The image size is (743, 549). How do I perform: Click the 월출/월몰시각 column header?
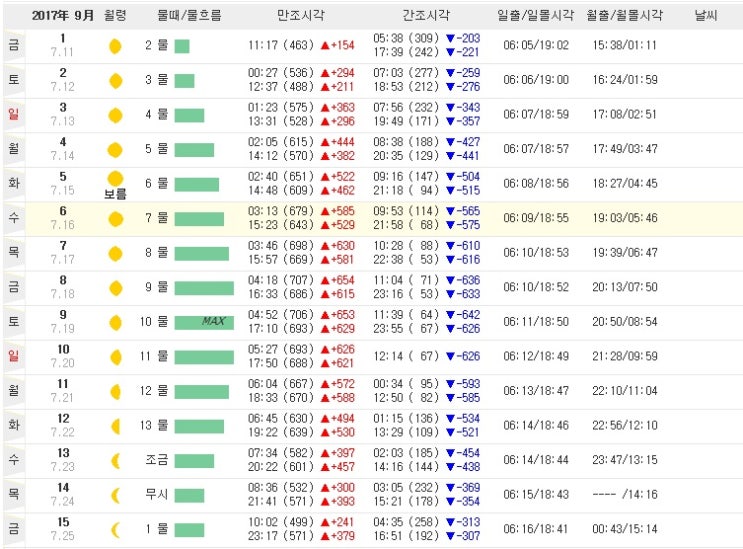click(625, 16)
